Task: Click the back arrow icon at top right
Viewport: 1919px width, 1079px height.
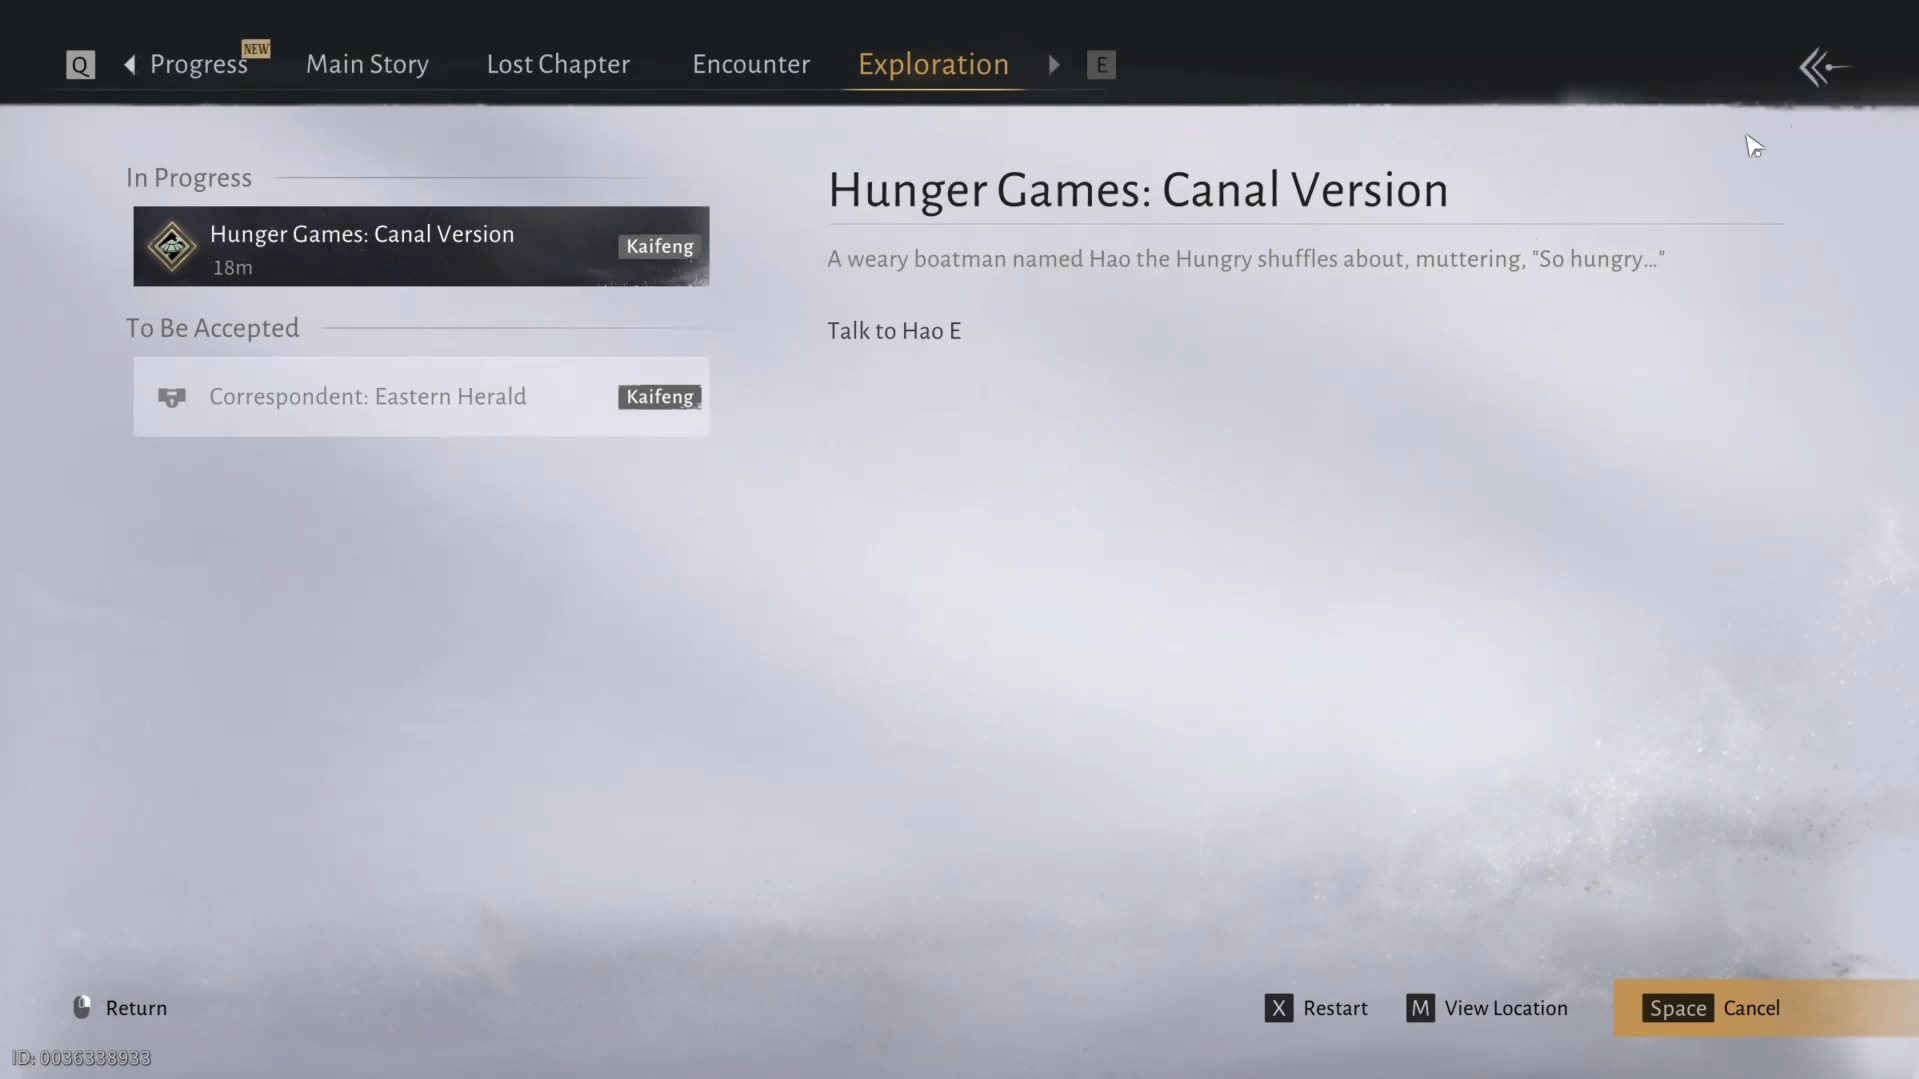Action: 1824,67
